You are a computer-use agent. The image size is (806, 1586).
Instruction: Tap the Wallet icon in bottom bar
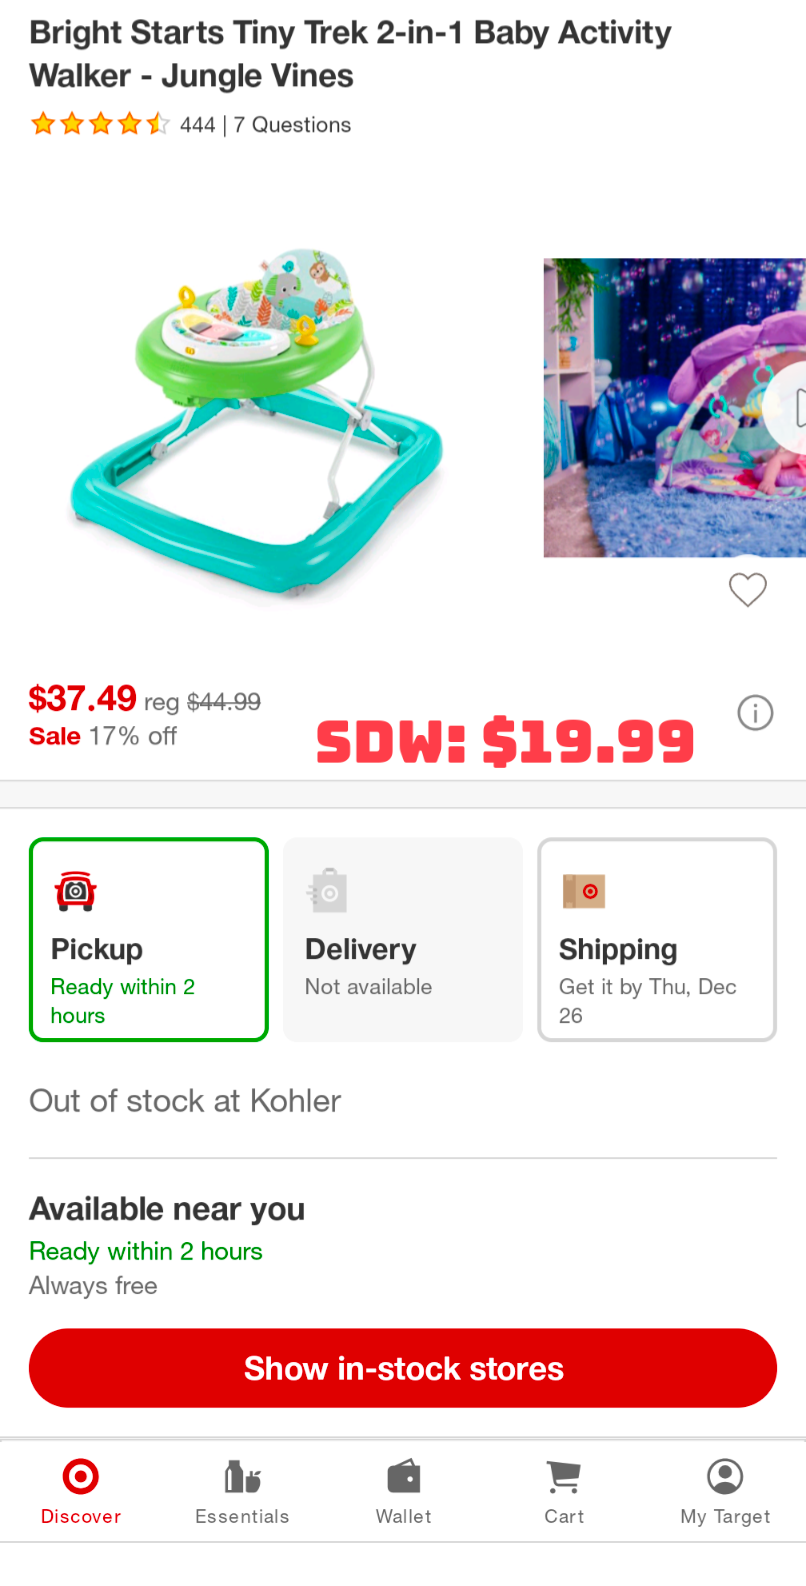pos(403,1475)
